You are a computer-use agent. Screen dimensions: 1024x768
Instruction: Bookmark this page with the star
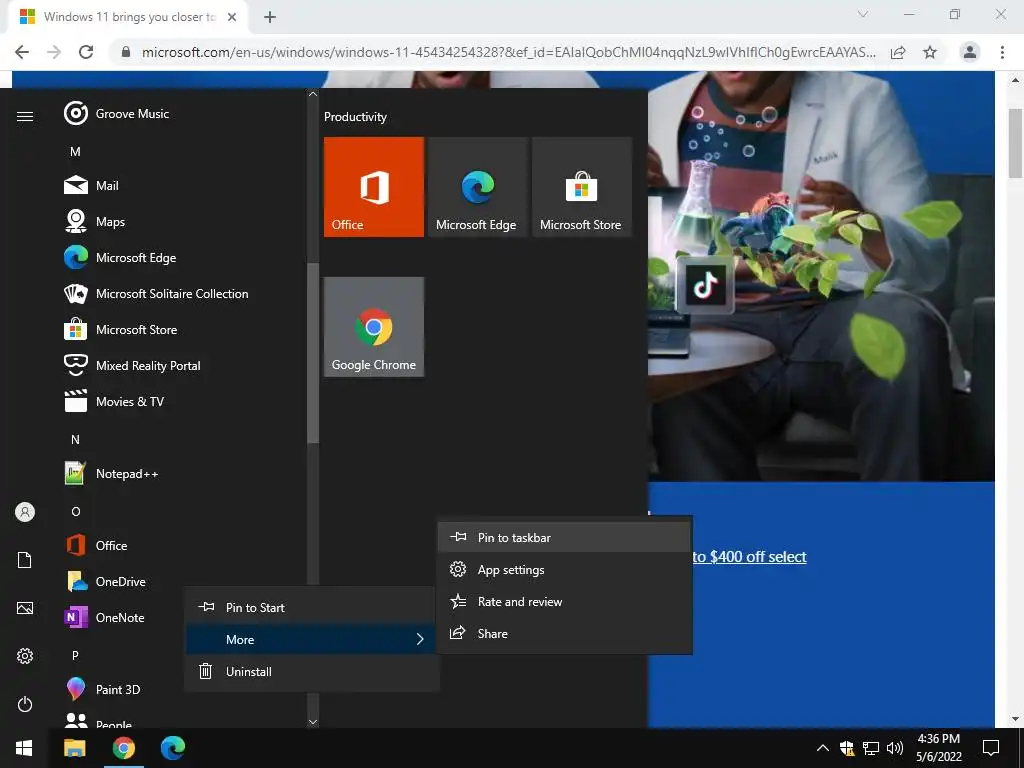(x=930, y=52)
